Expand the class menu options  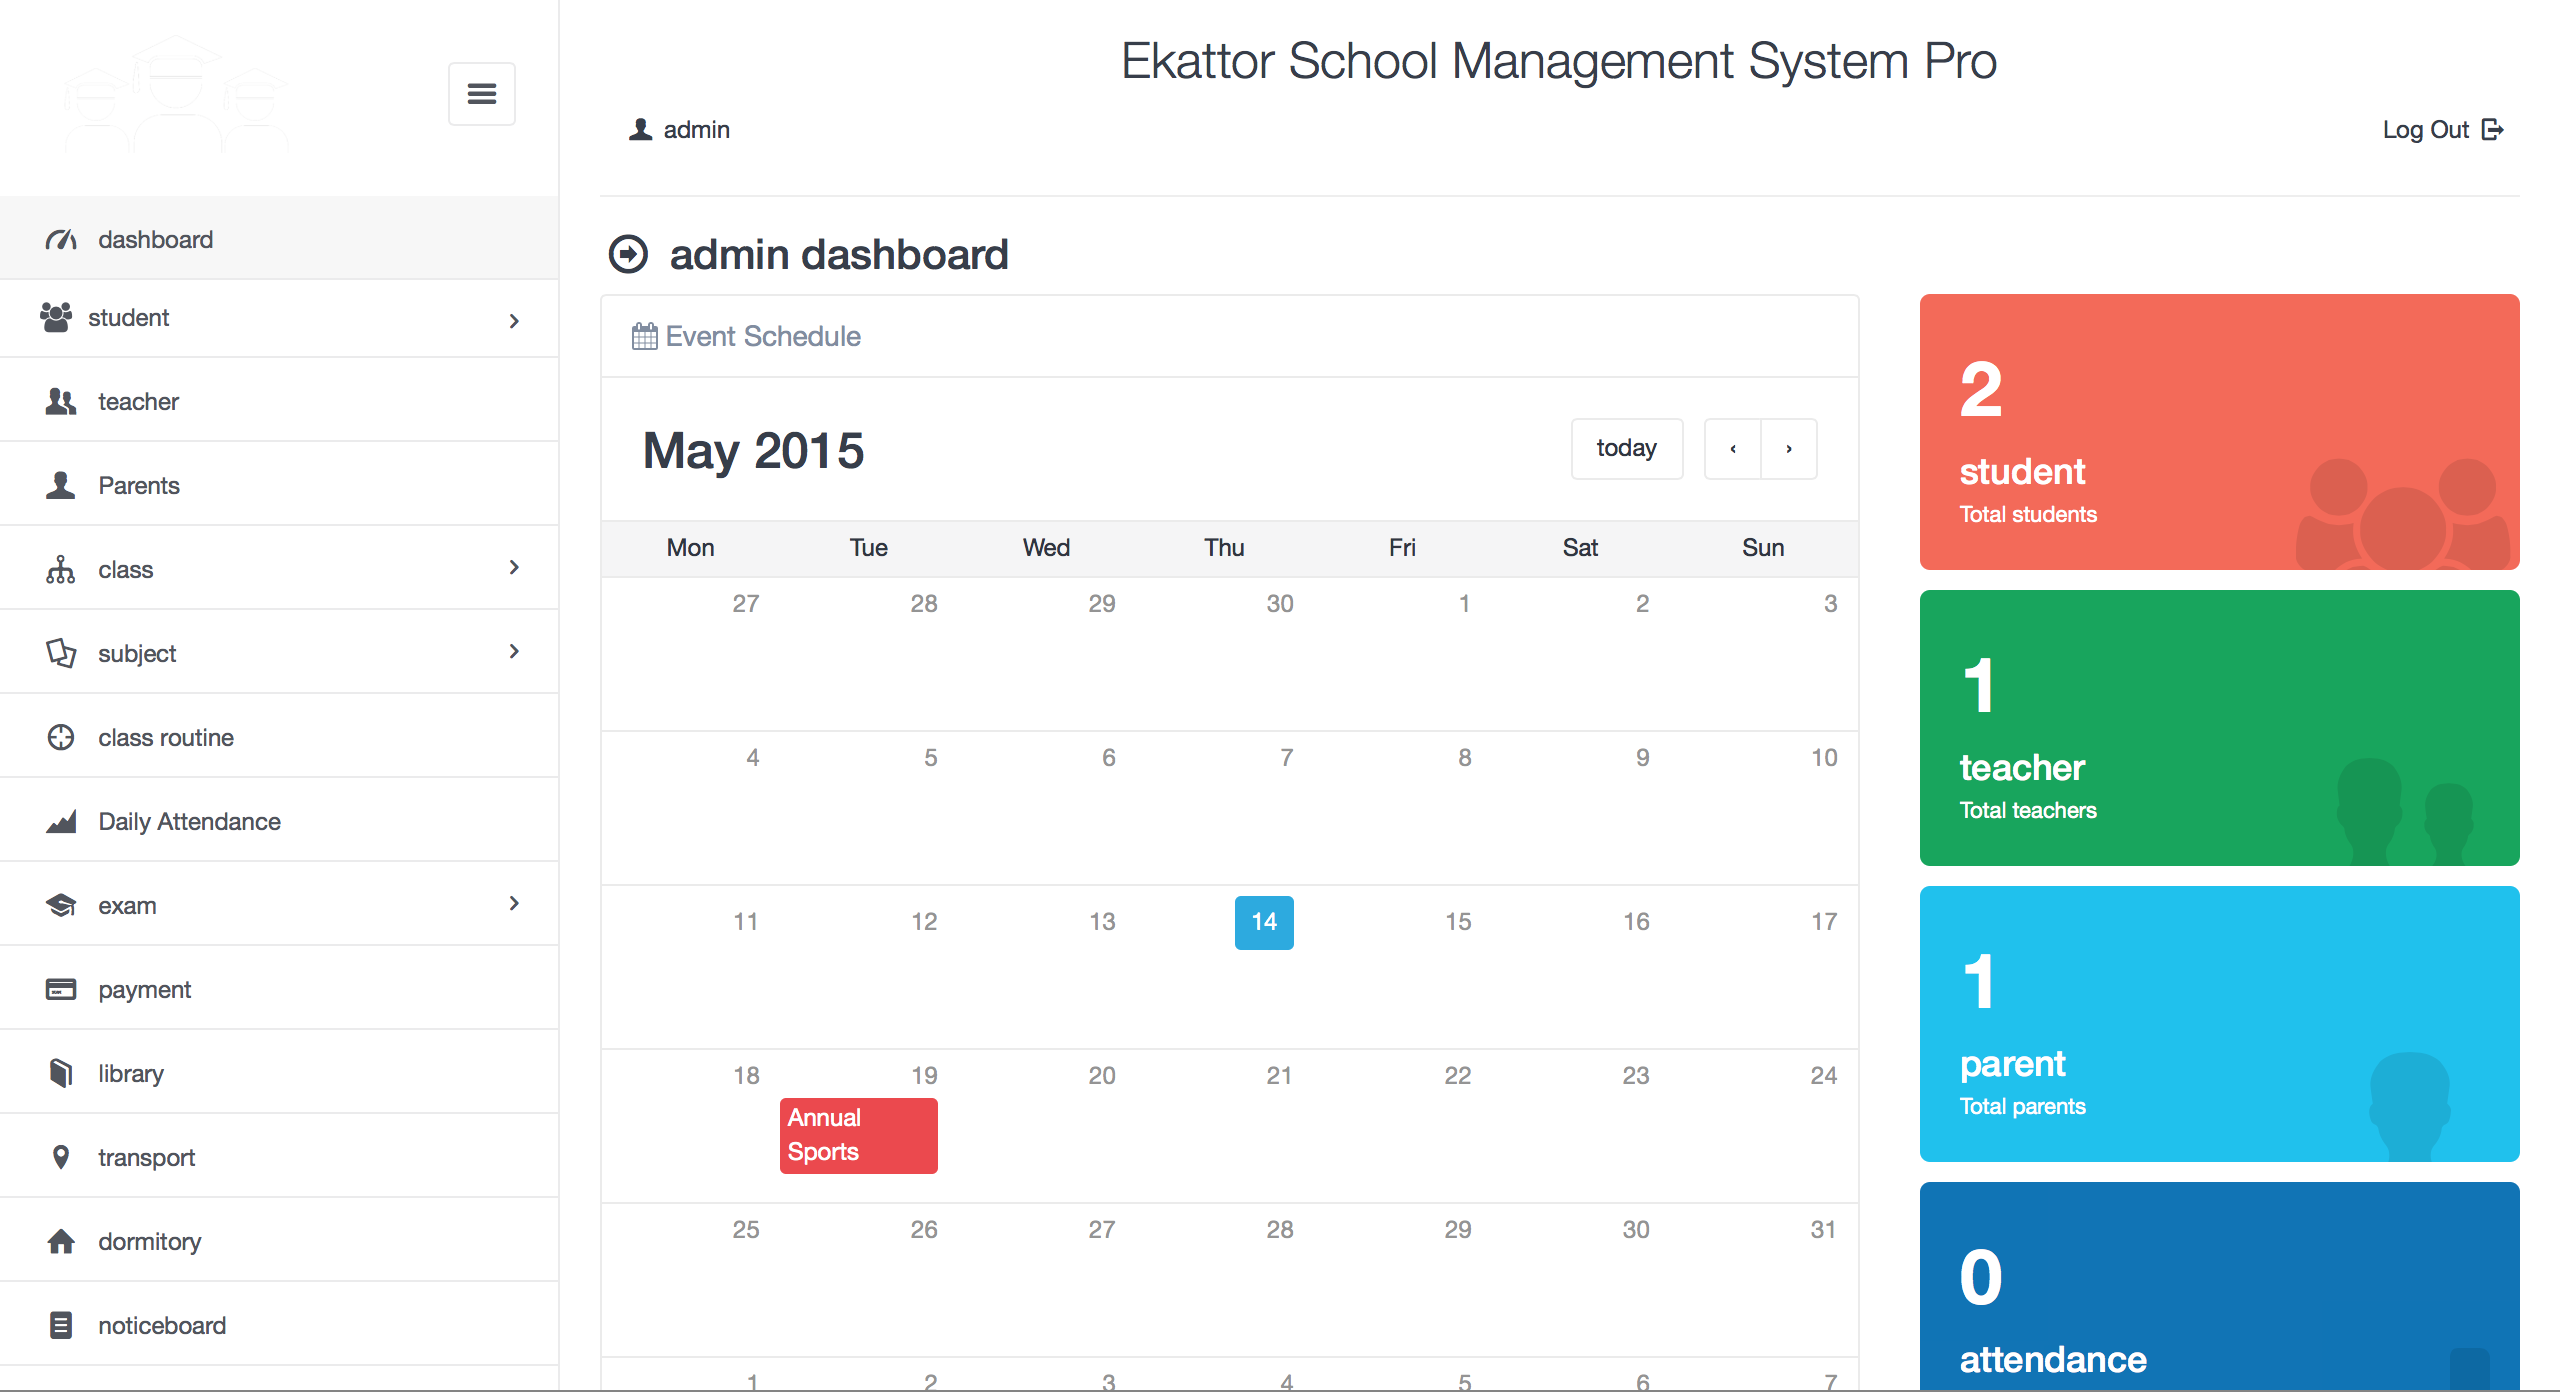pyautogui.click(x=514, y=567)
